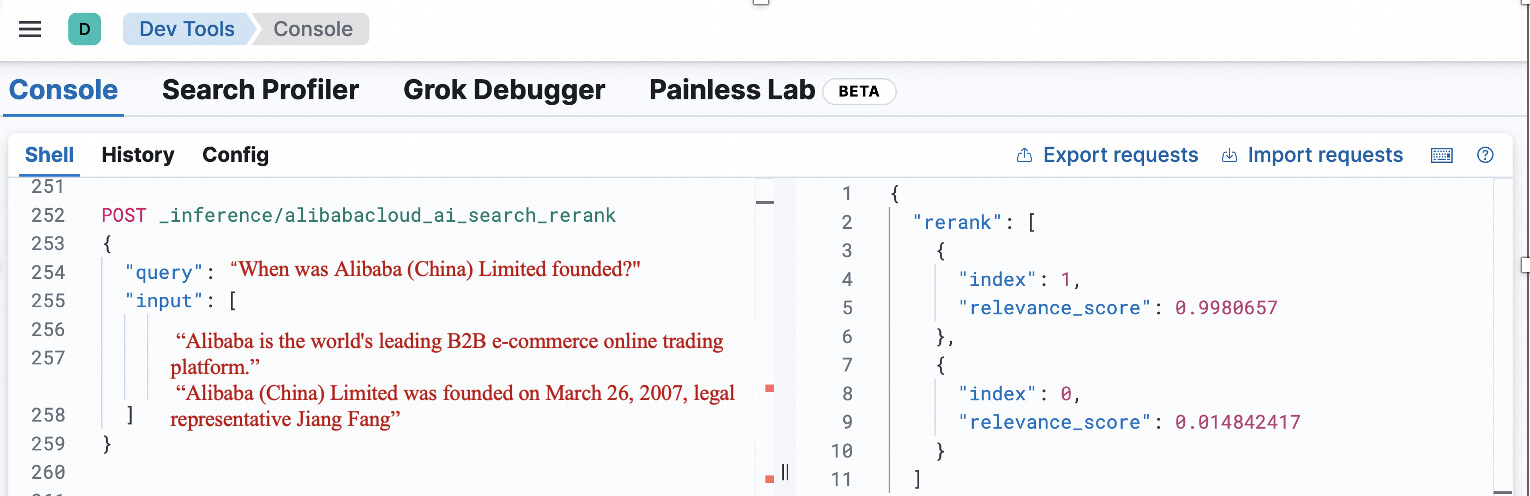Switch to the Console tab
The height and width of the screenshot is (496, 1530).
tap(63, 90)
